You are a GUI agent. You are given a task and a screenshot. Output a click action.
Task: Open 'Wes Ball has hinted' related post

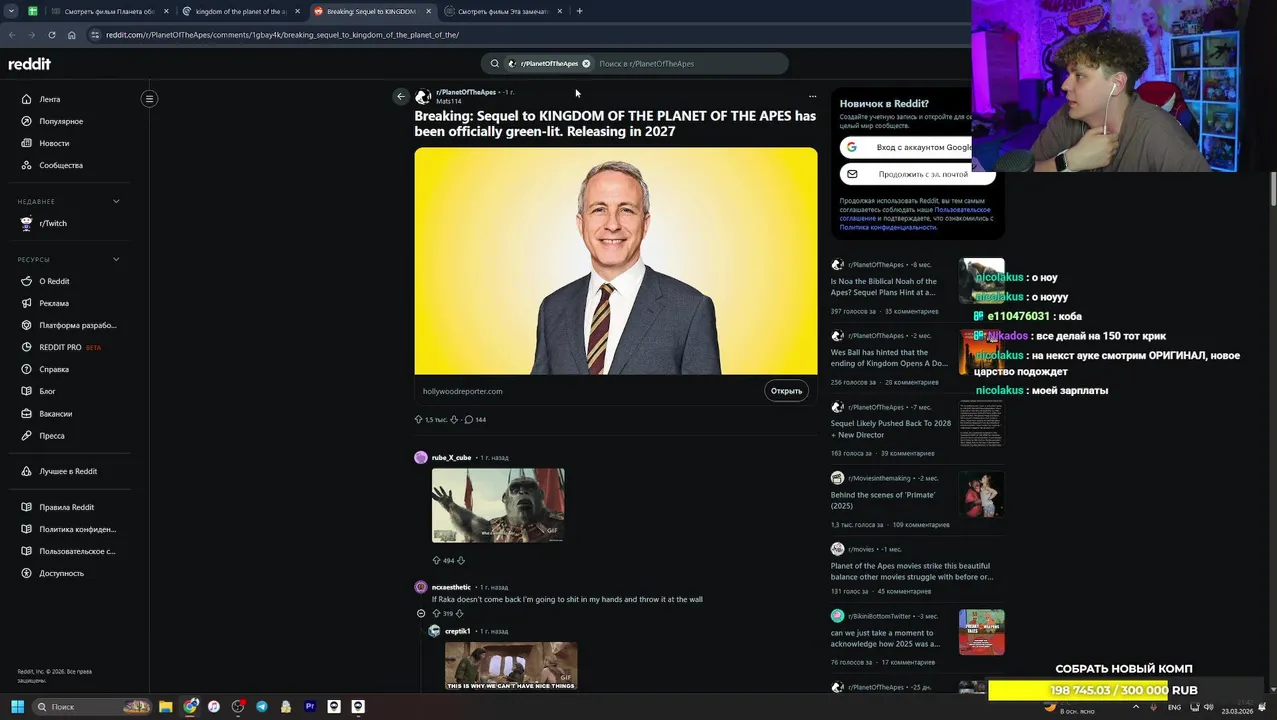[x=888, y=358]
